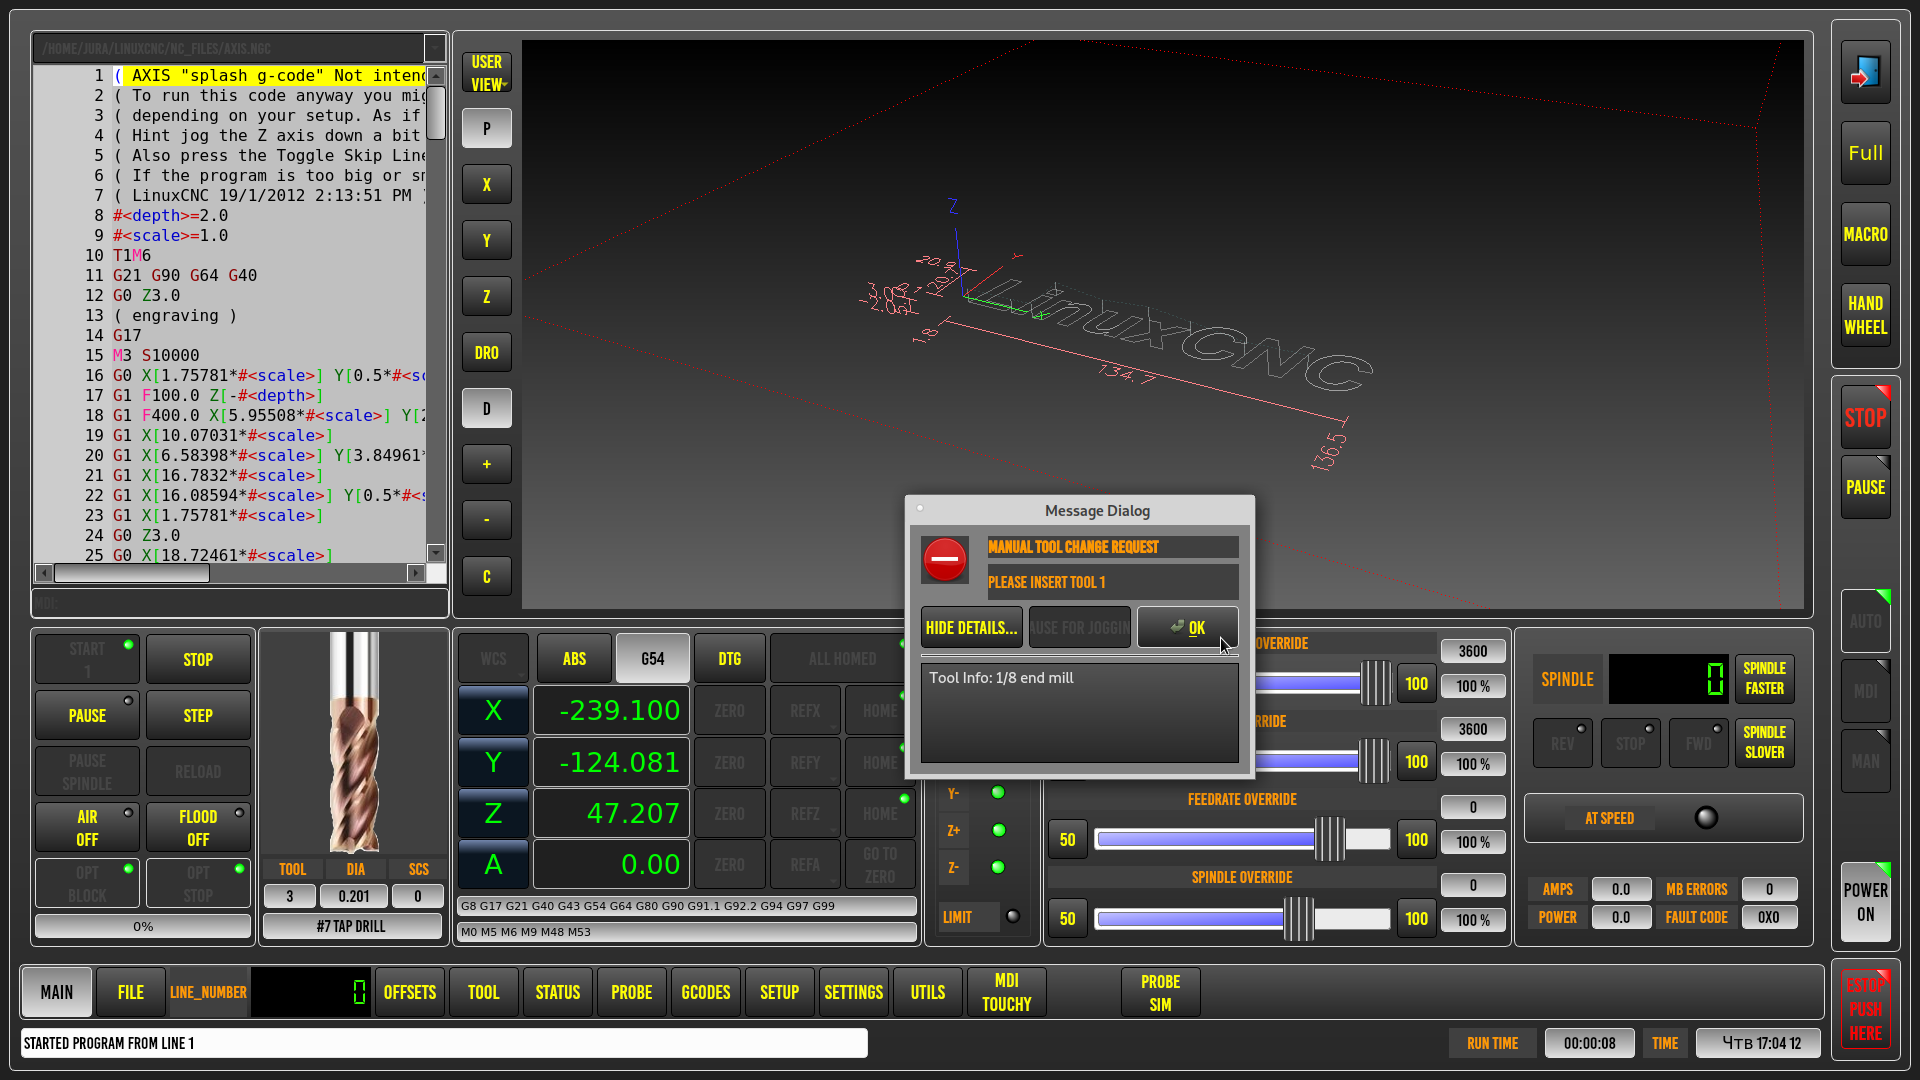Click the exit icon button at top right
This screenshot has height=1080, width=1920.
(x=1865, y=72)
